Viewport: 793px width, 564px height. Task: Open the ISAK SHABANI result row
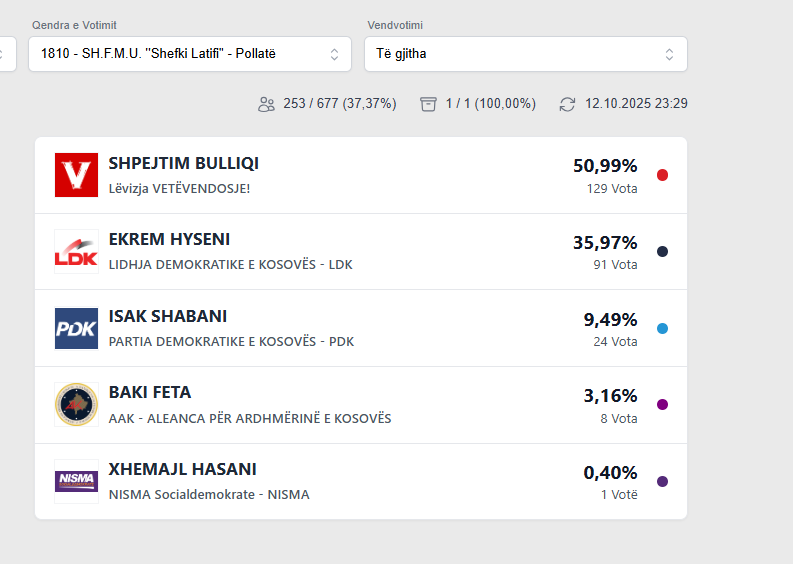click(360, 328)
